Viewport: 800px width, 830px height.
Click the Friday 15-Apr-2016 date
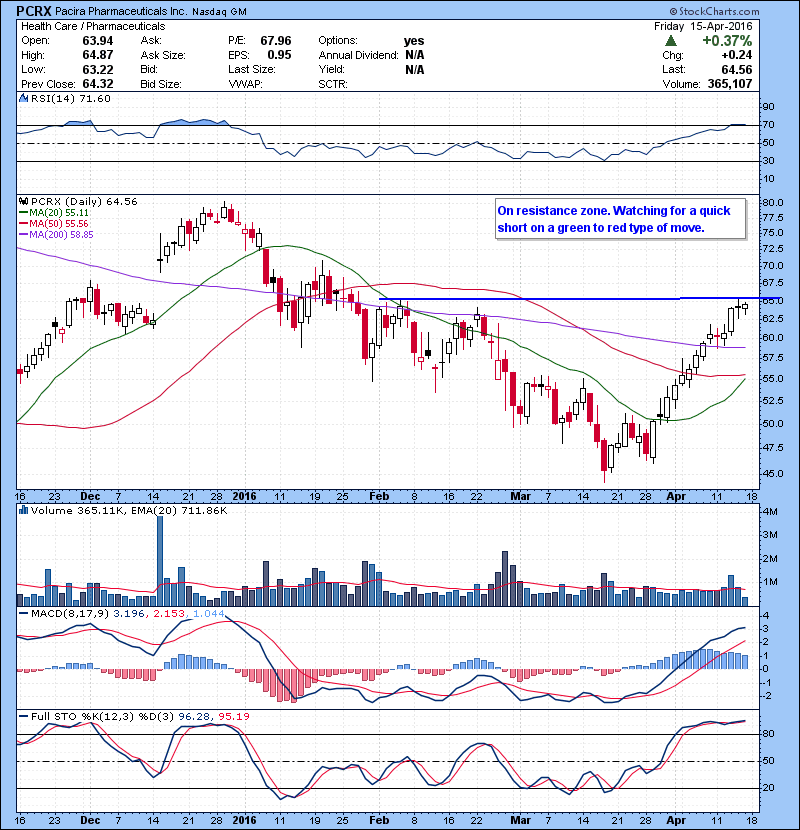pos(703,26)
